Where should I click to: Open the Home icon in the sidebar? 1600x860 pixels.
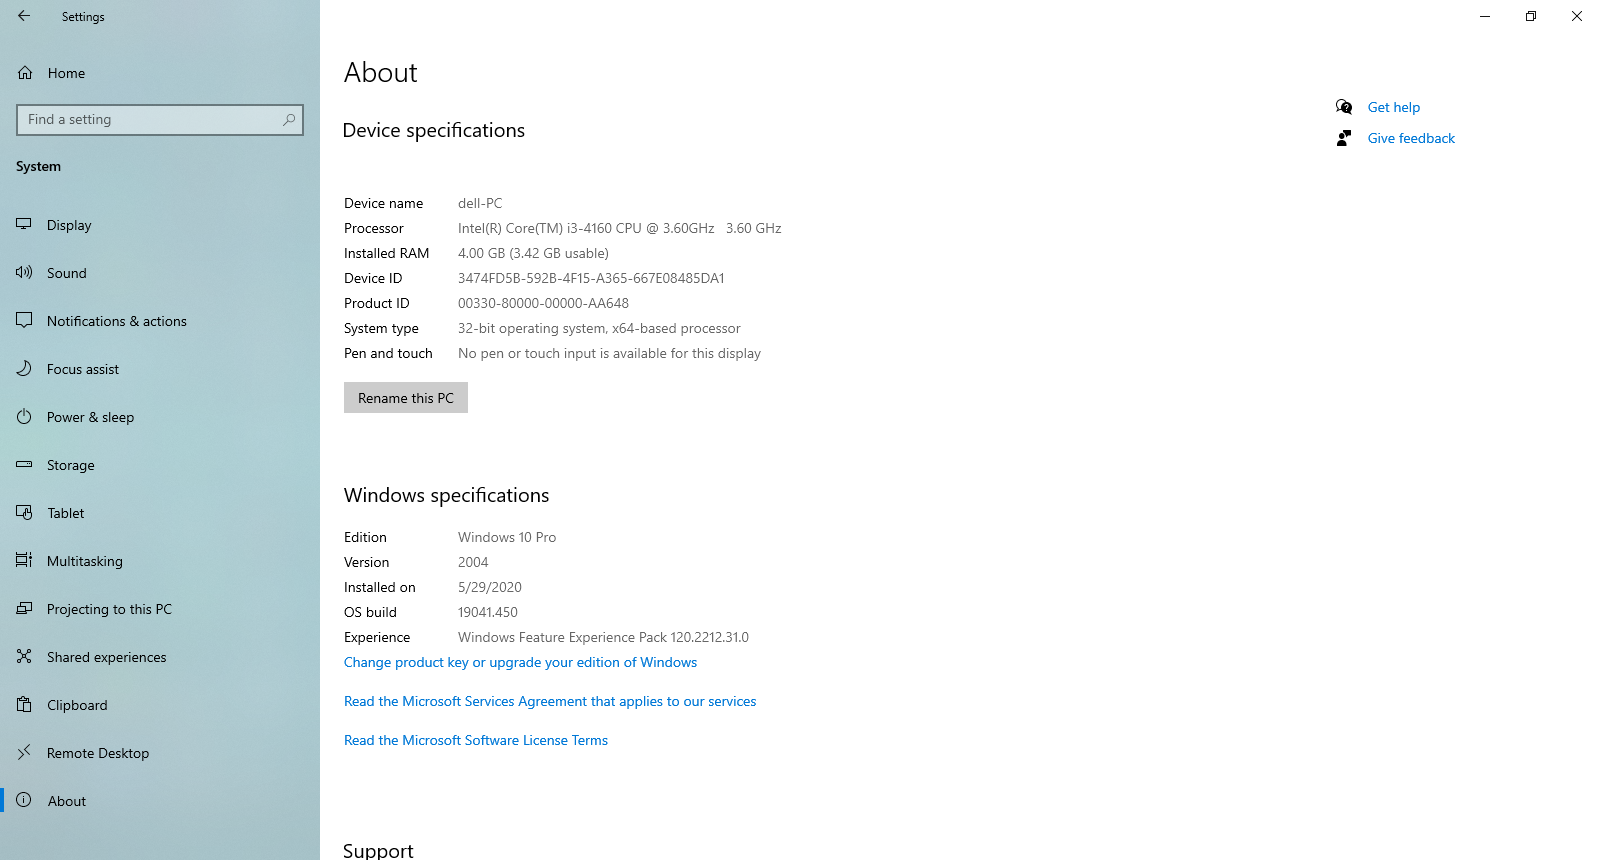point(25,73)
